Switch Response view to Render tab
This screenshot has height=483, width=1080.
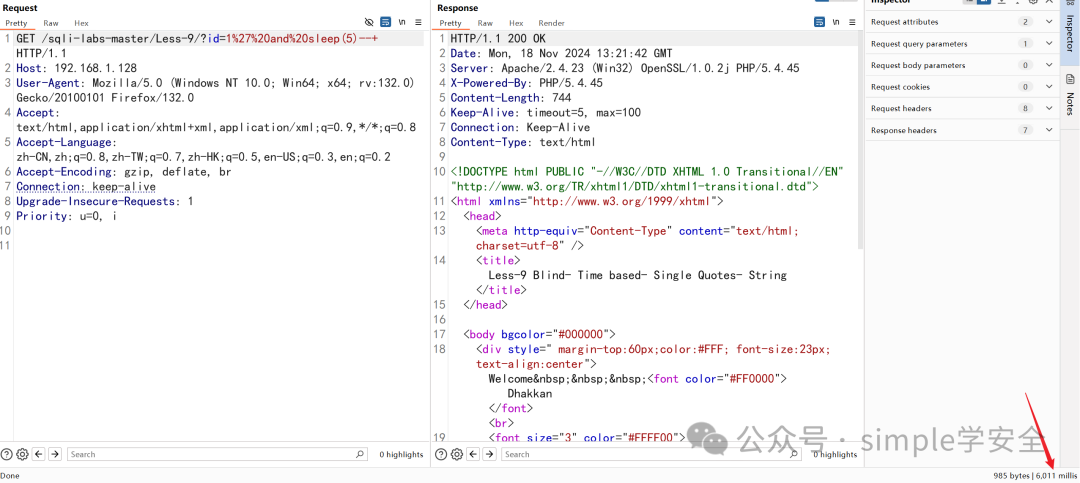pos(552,23)
